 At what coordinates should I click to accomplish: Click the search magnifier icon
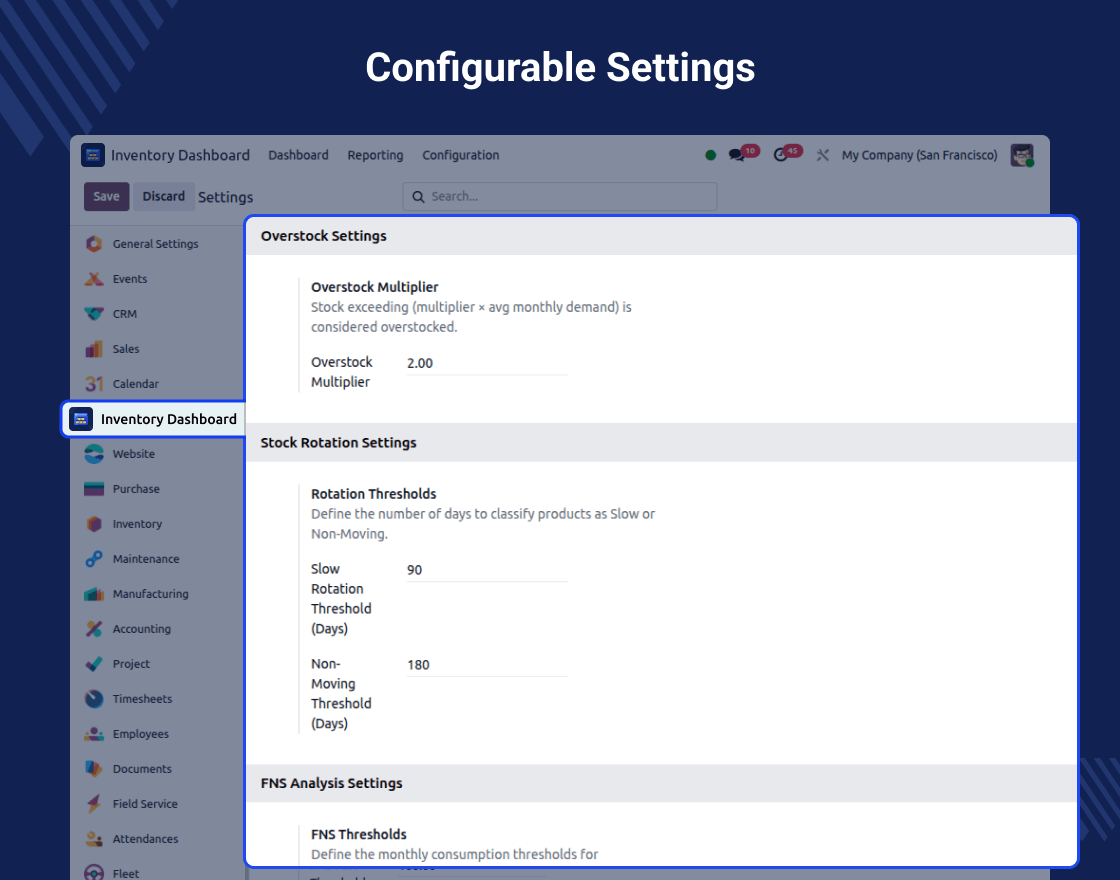click(x=418, y=196)
